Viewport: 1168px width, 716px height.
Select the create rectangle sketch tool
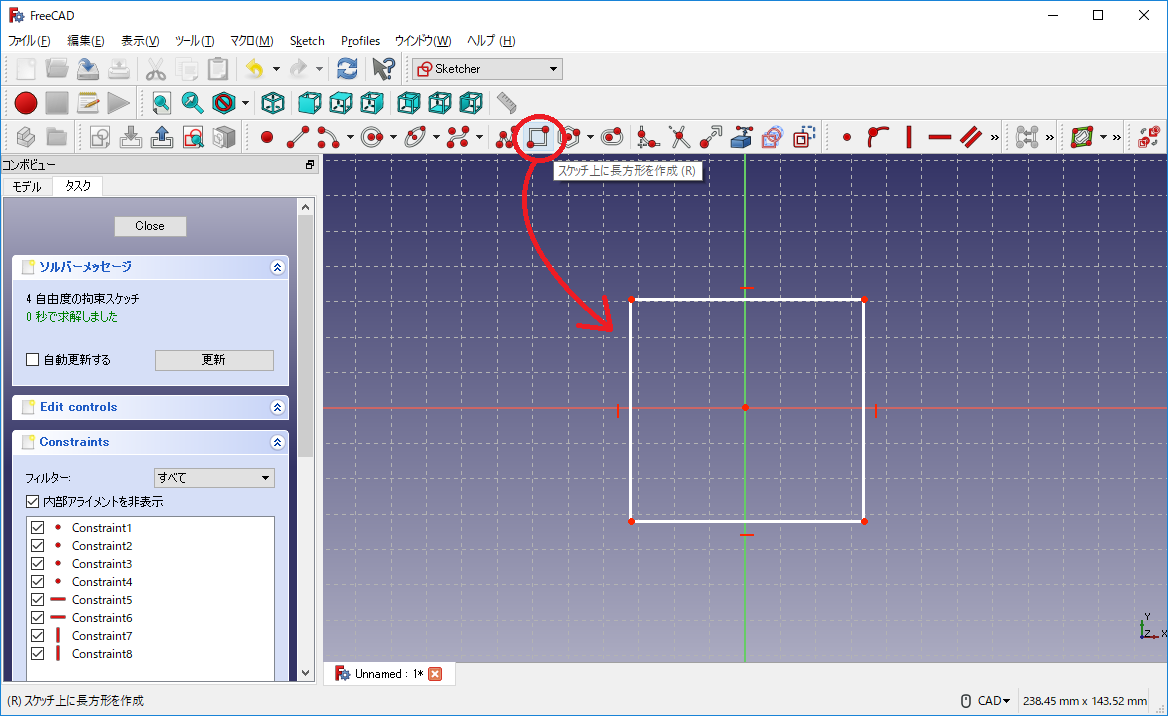pyautogui.click(x=538, y=137)
